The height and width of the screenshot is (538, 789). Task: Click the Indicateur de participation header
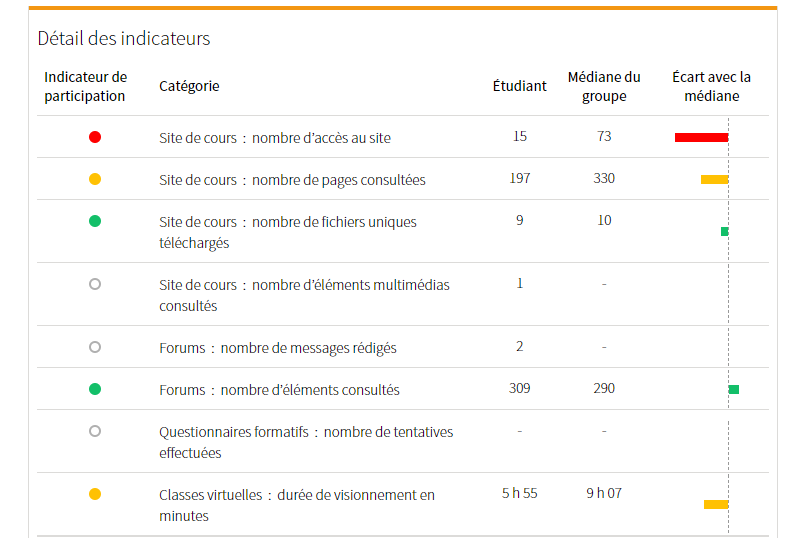pos(86,86)
